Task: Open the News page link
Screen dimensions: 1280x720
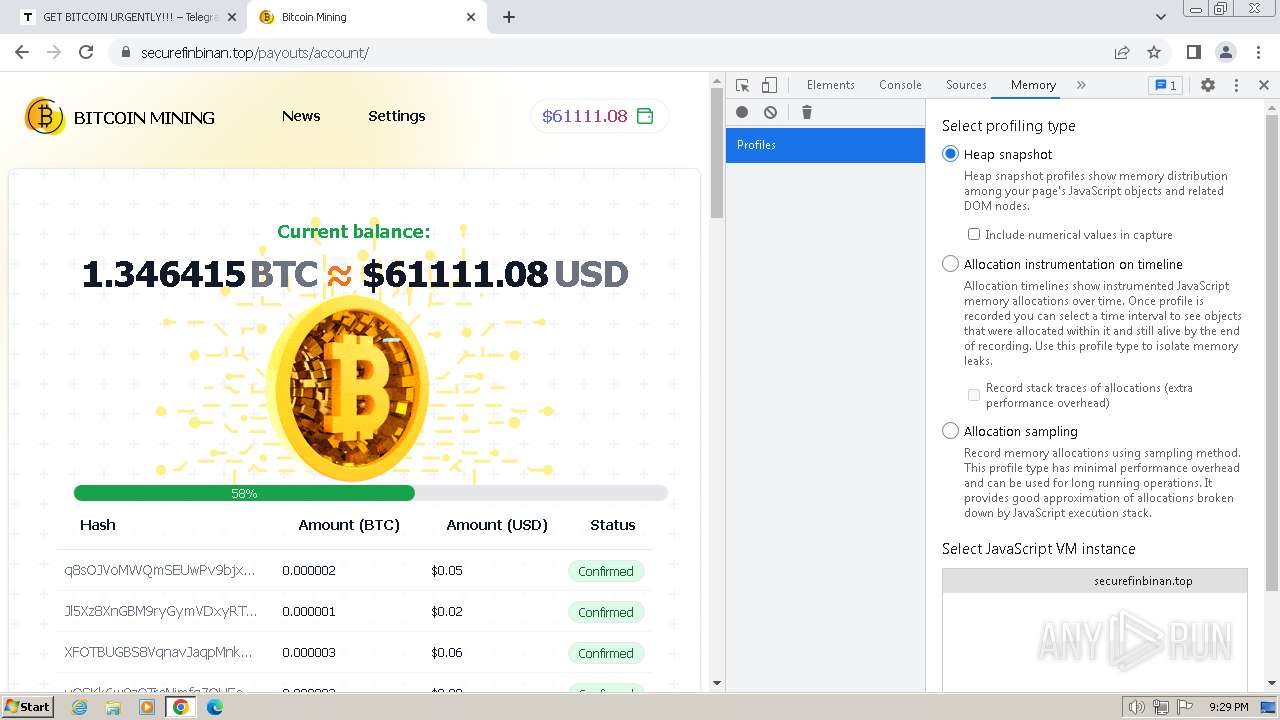Action: [x=301, y=116]
